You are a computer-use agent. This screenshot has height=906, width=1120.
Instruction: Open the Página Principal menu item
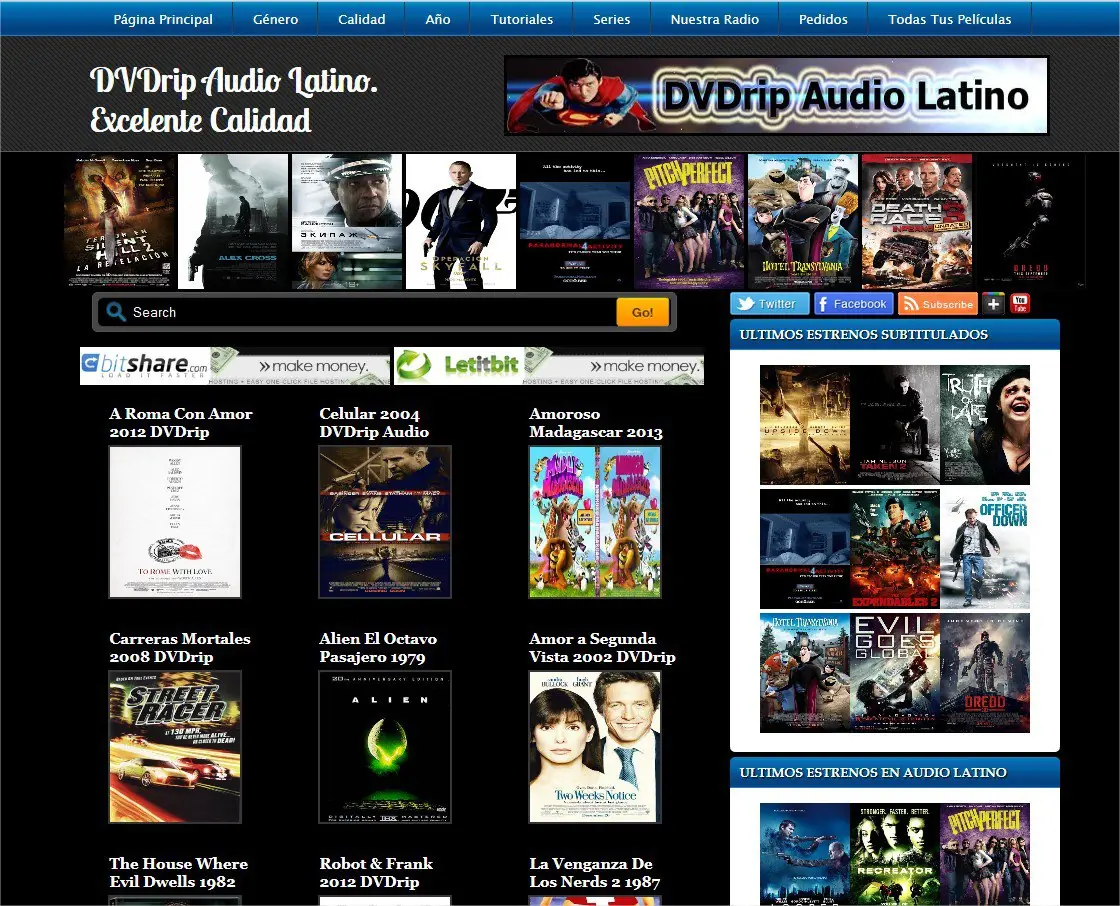click(163, 19)
